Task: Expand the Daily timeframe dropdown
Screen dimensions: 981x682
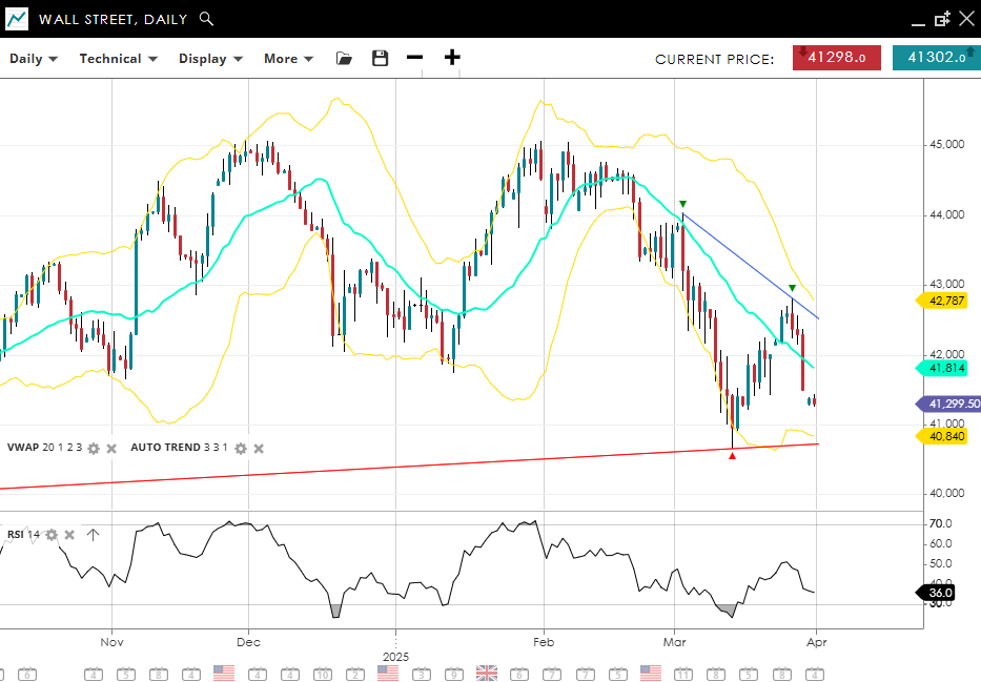Action: click(33, 58)
